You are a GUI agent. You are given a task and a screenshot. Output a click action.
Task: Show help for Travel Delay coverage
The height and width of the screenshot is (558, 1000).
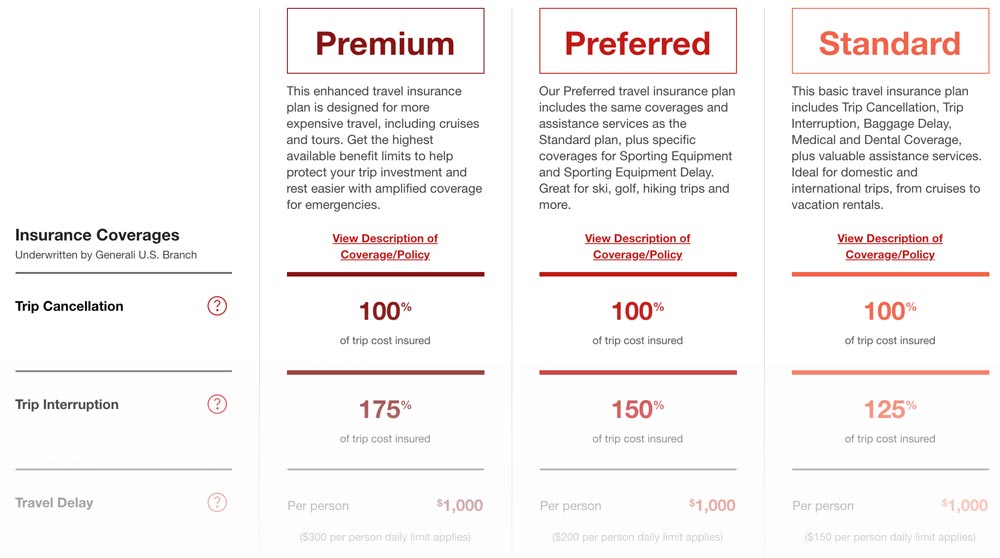(x=217, y=503)
